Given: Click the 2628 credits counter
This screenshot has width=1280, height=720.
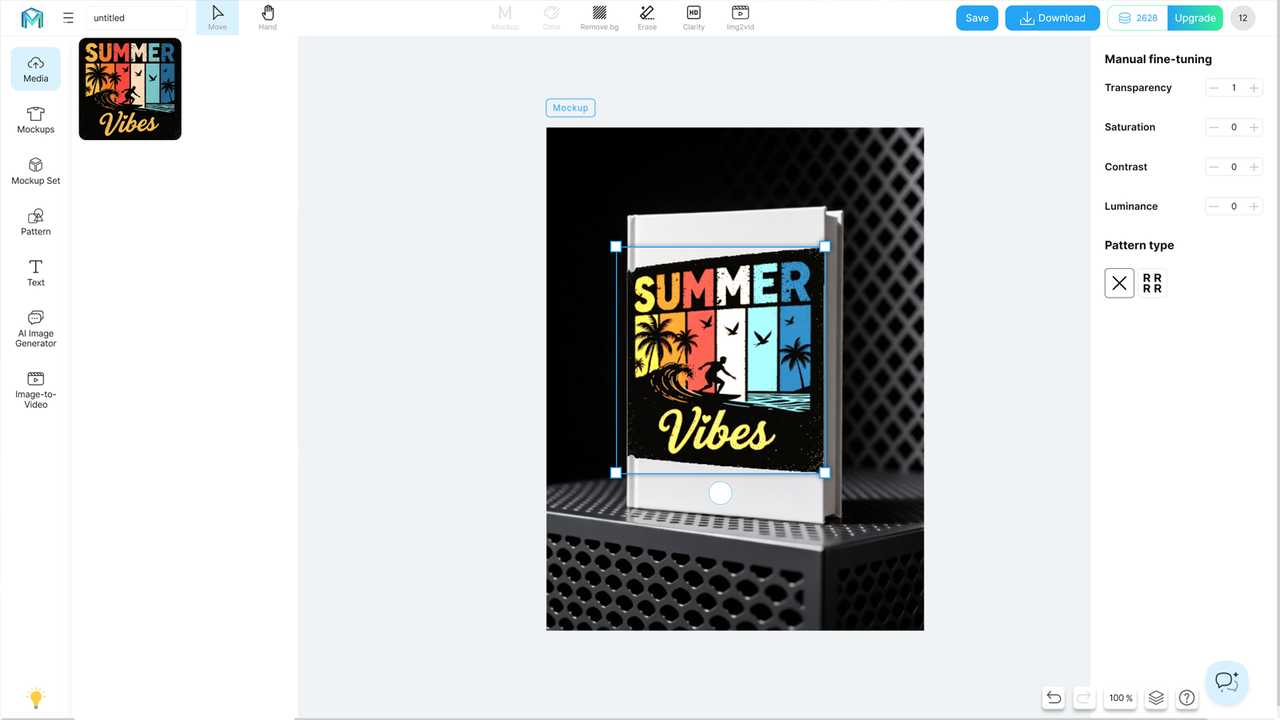Looking at the screenshot, I should point(1137,18).
